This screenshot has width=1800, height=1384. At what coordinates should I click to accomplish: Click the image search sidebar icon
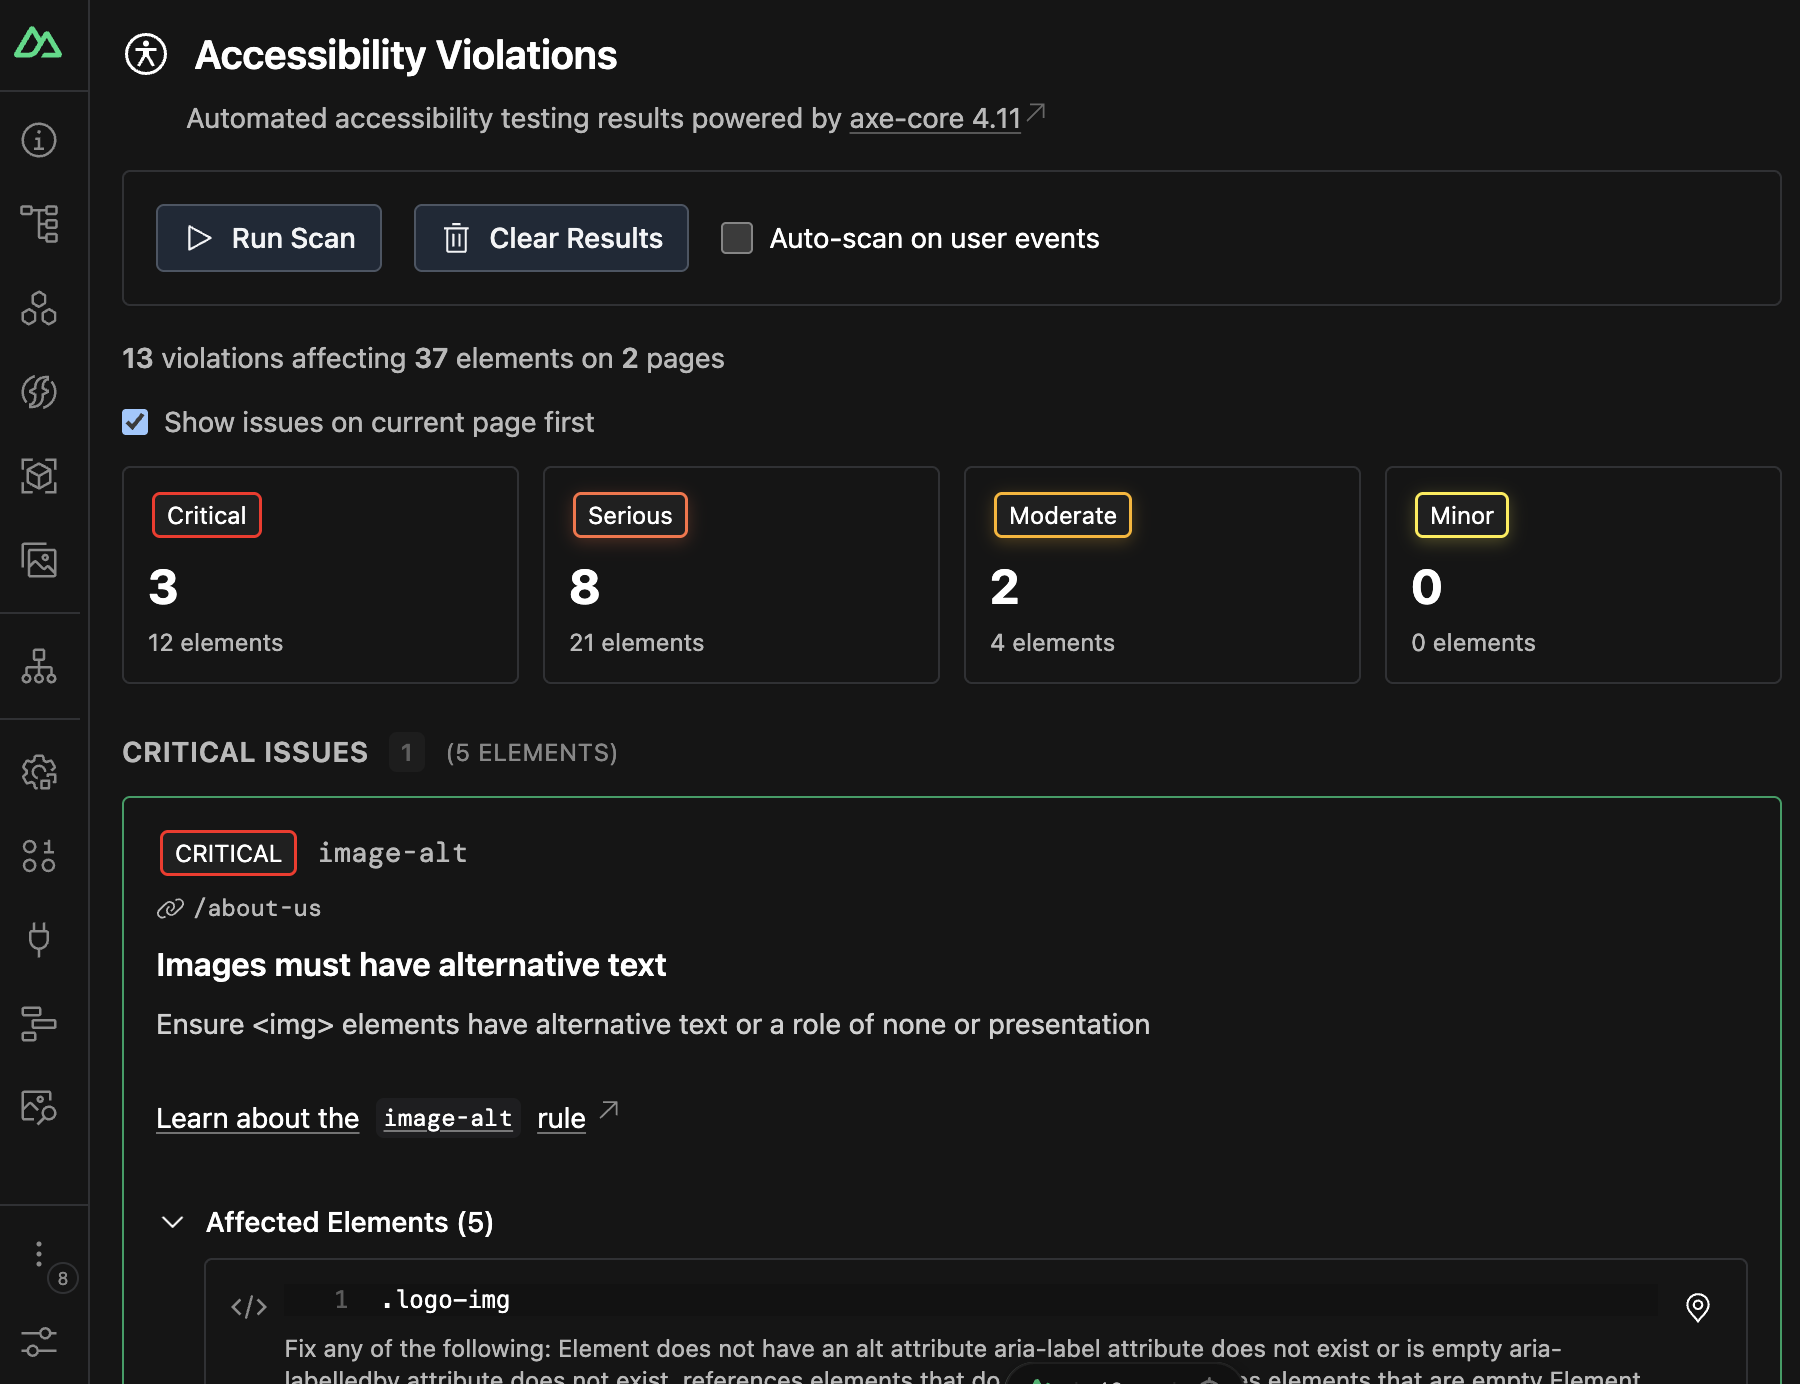tap(40, 1107)
